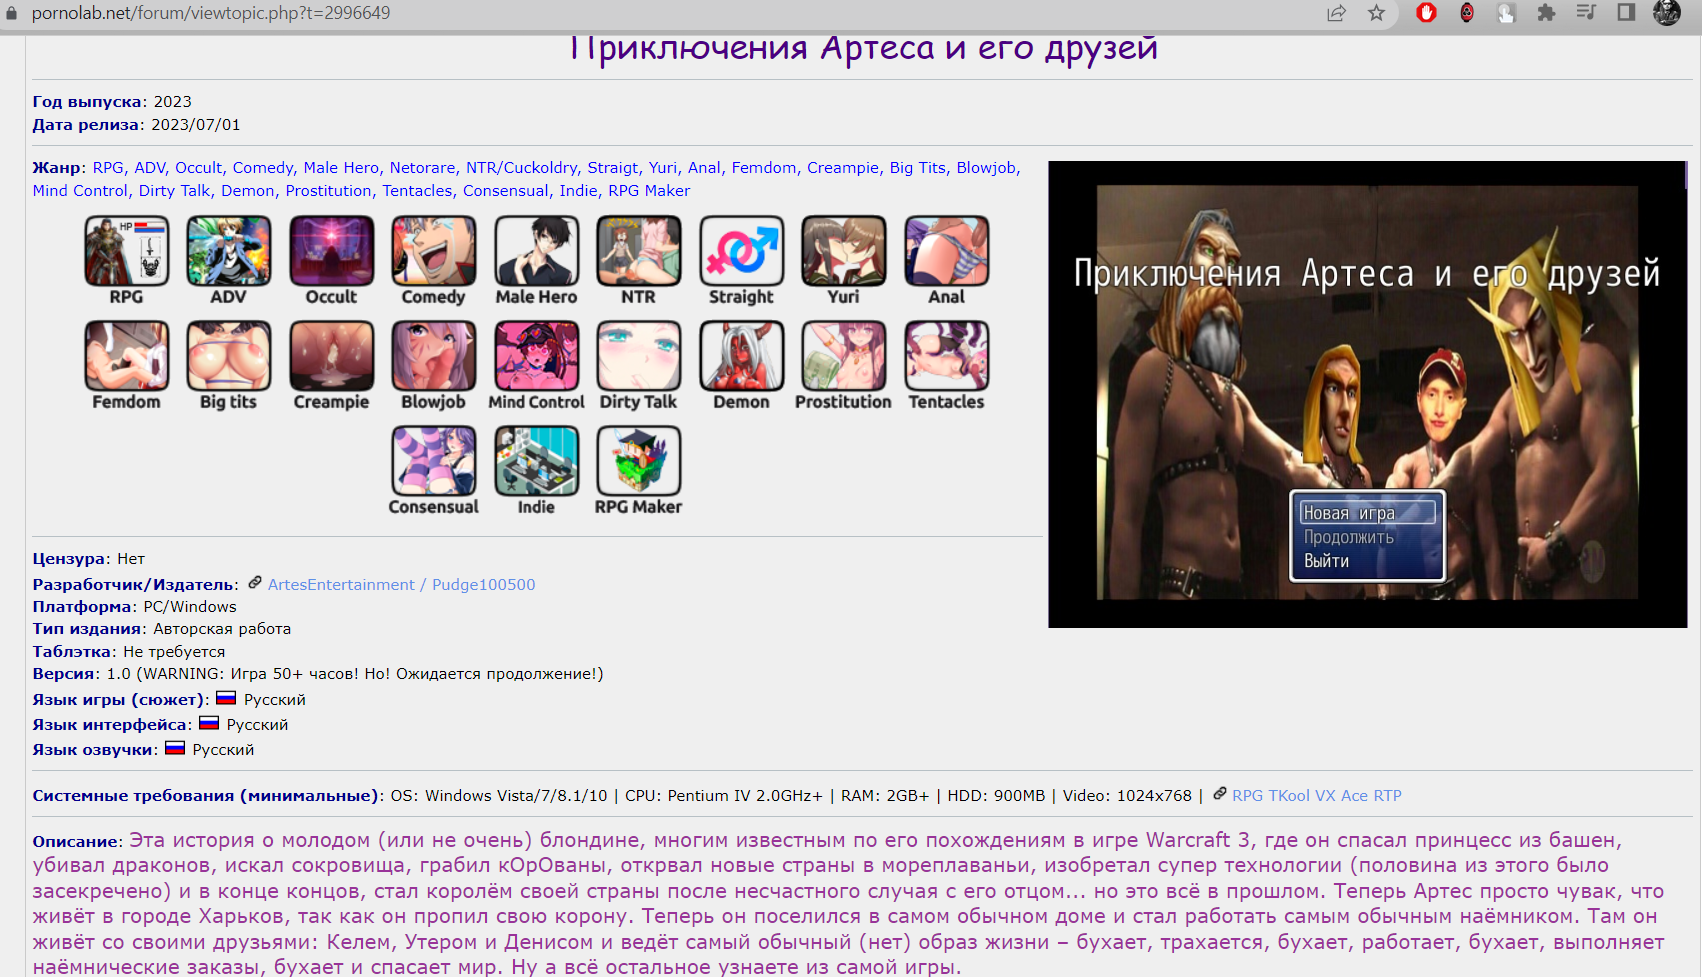Click the 'Цензура: Нет' line
This screenshot has height=977, width=1702.
89,559
